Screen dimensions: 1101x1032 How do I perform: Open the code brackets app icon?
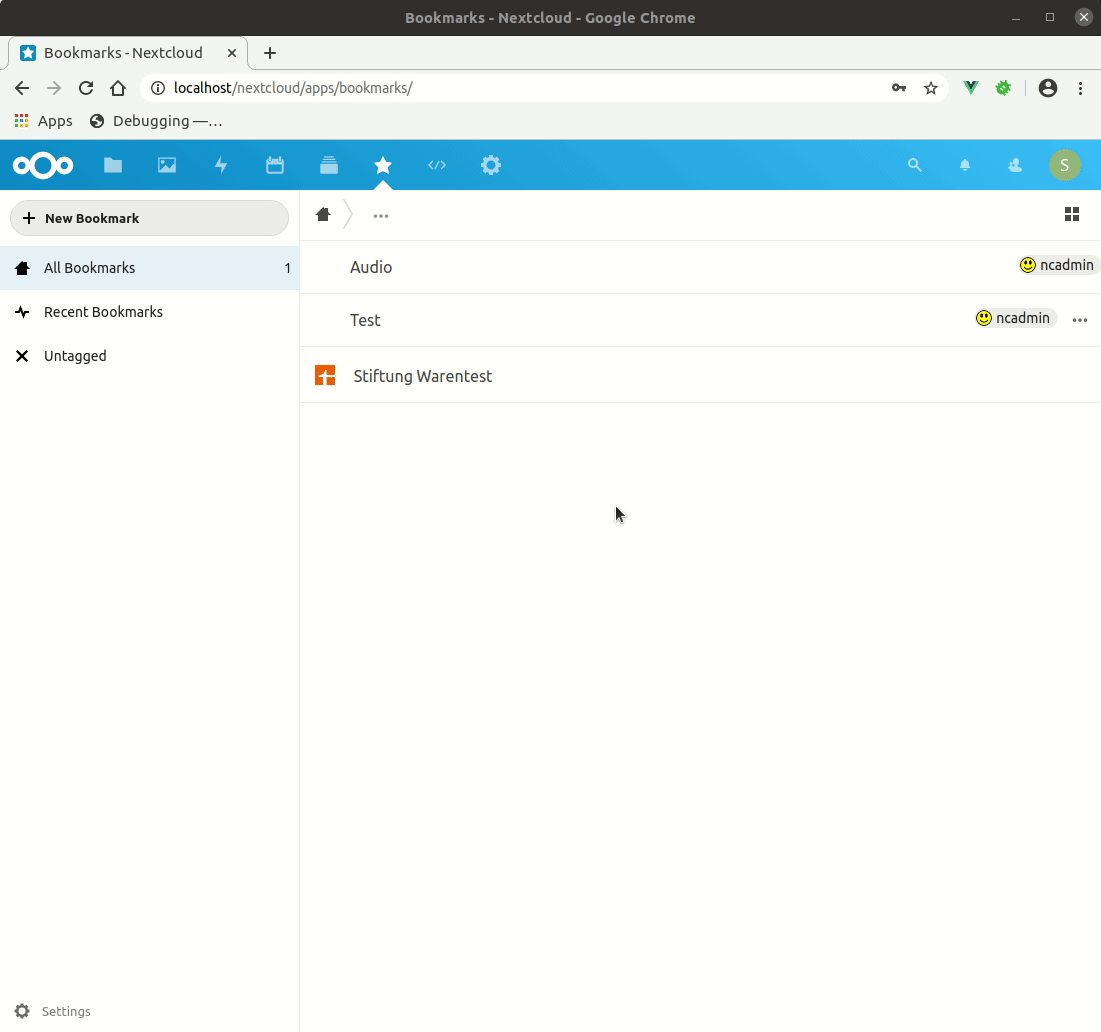437,166
